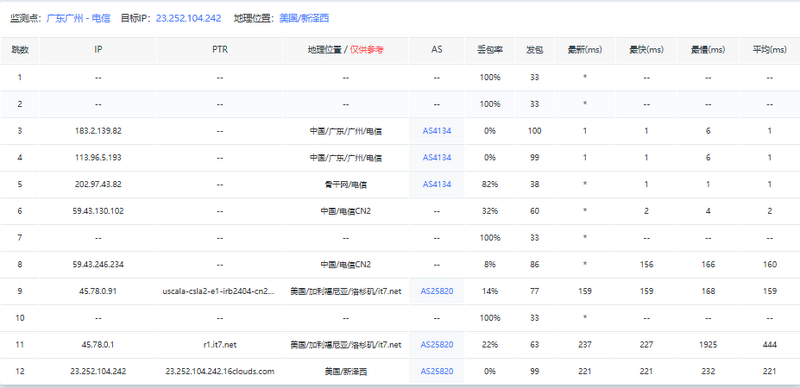Click the 跳数 column header
The height and width of the screenshot is (388, 800).
click(20, 50)
